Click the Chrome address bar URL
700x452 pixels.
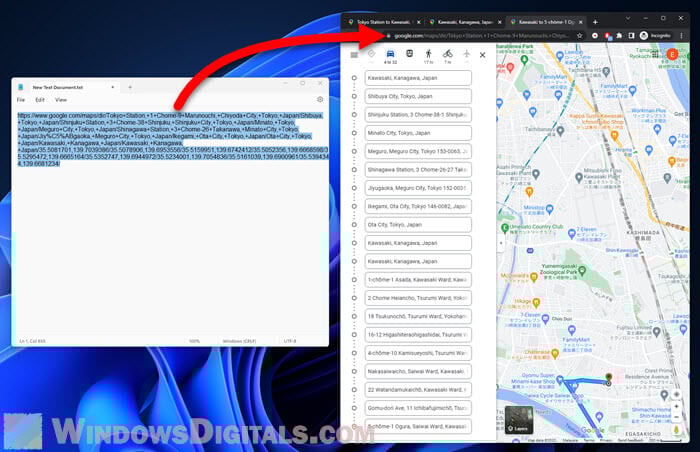[x=481, y=35]
